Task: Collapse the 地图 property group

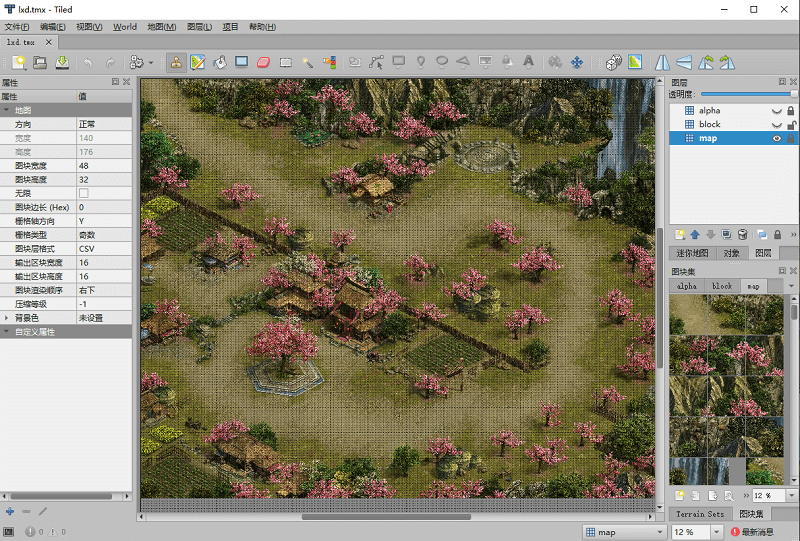Action: 6,110
